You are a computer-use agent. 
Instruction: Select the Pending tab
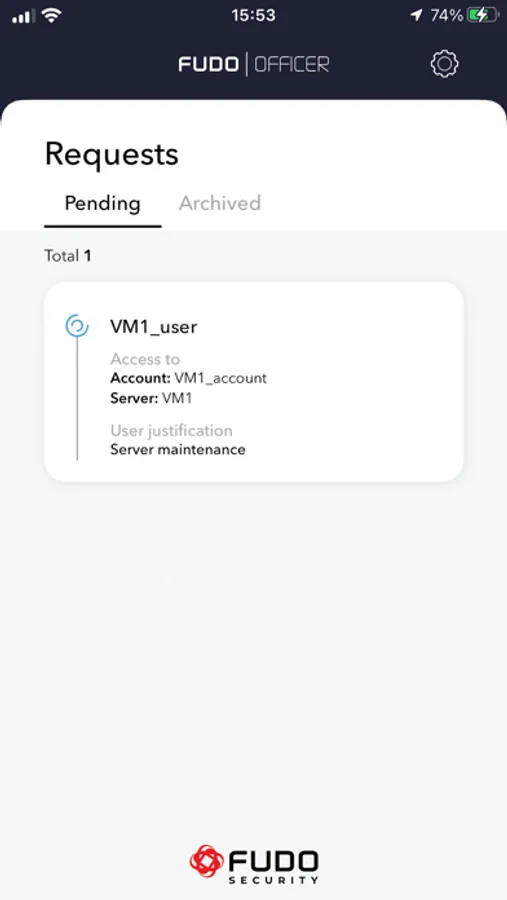coord(102,203)
